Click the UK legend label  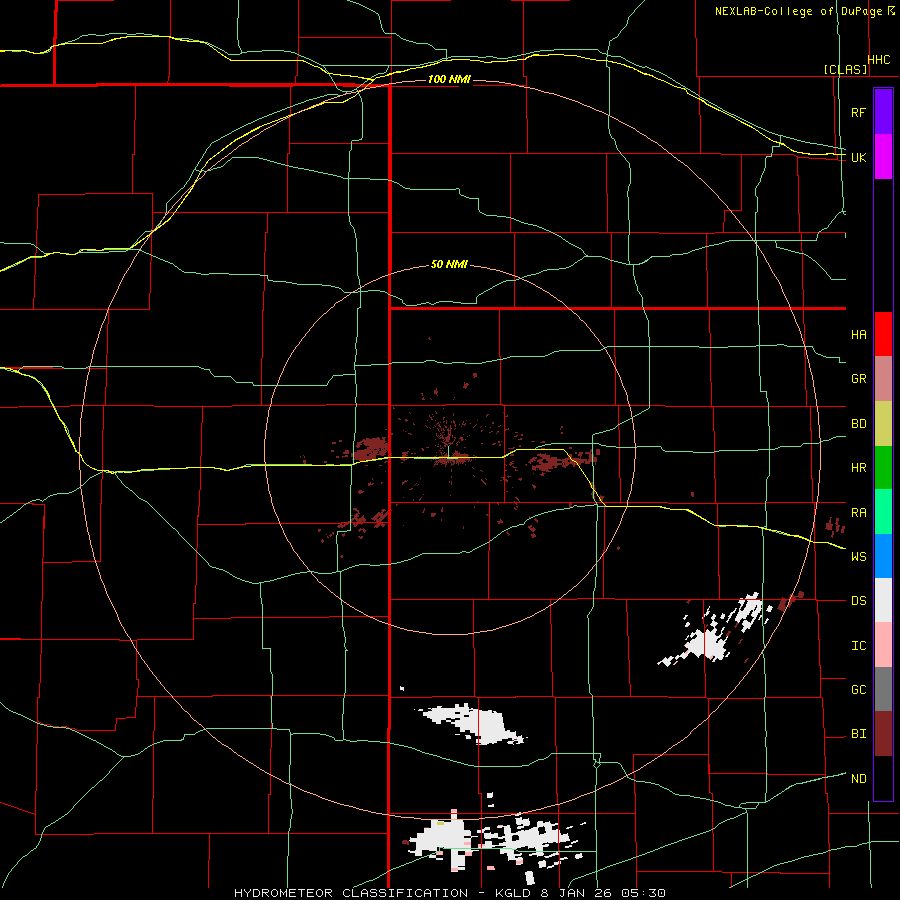point(858,157)
